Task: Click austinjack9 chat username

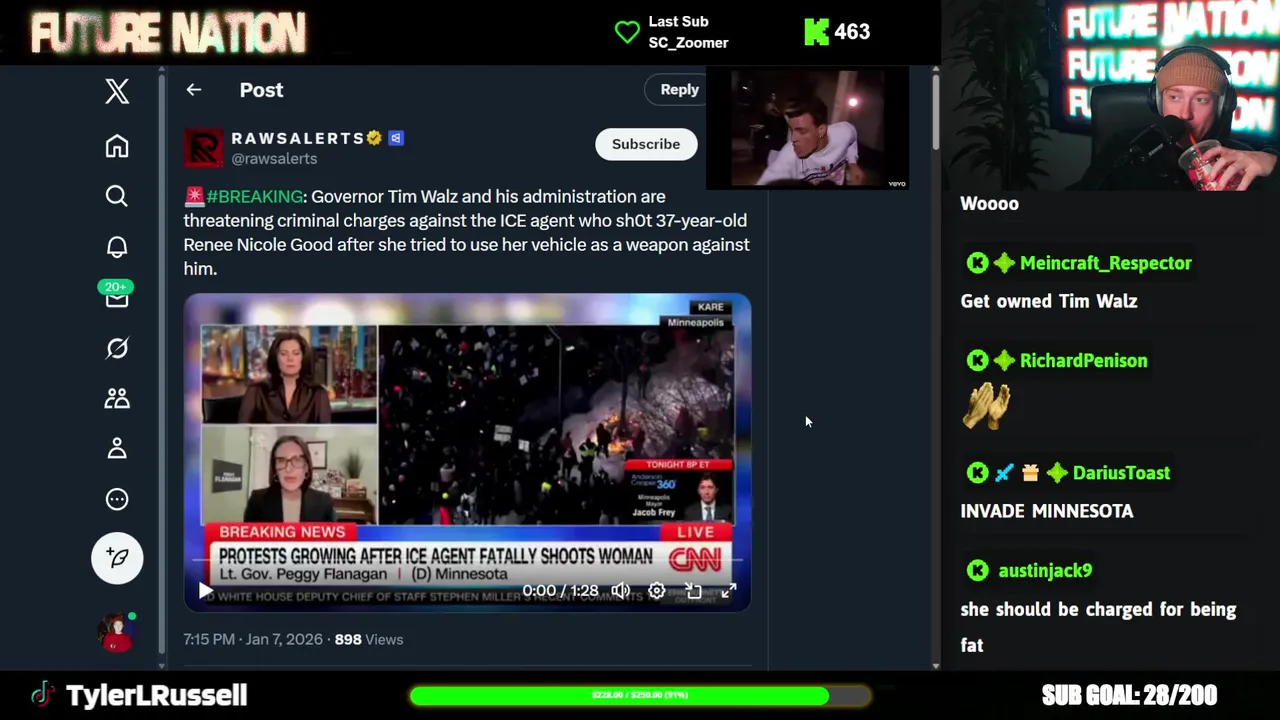Action: click(x=1045, y=571)
